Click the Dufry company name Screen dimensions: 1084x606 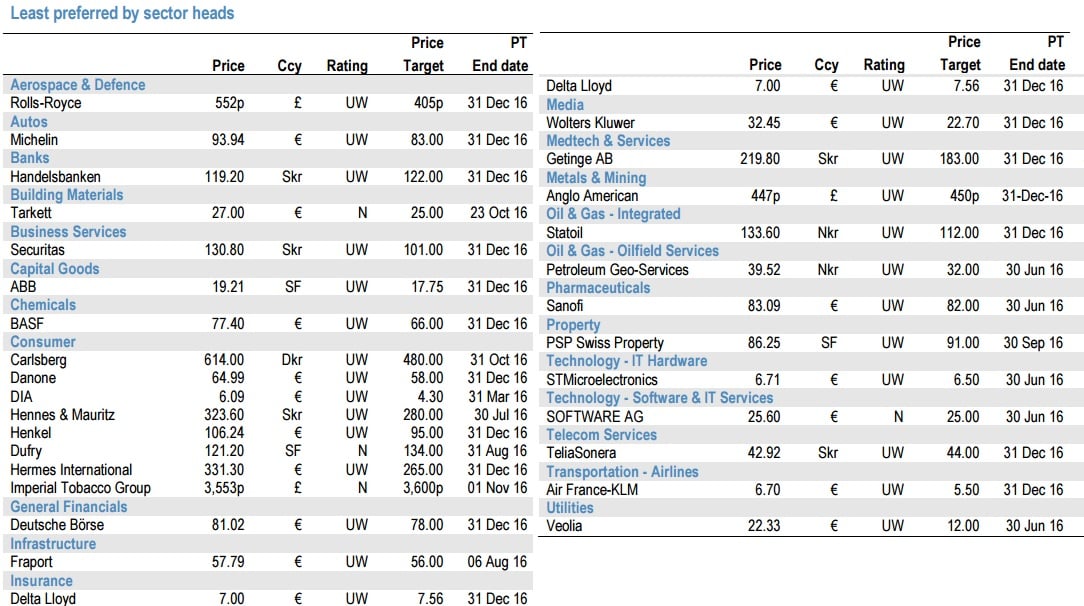[26, 451]
